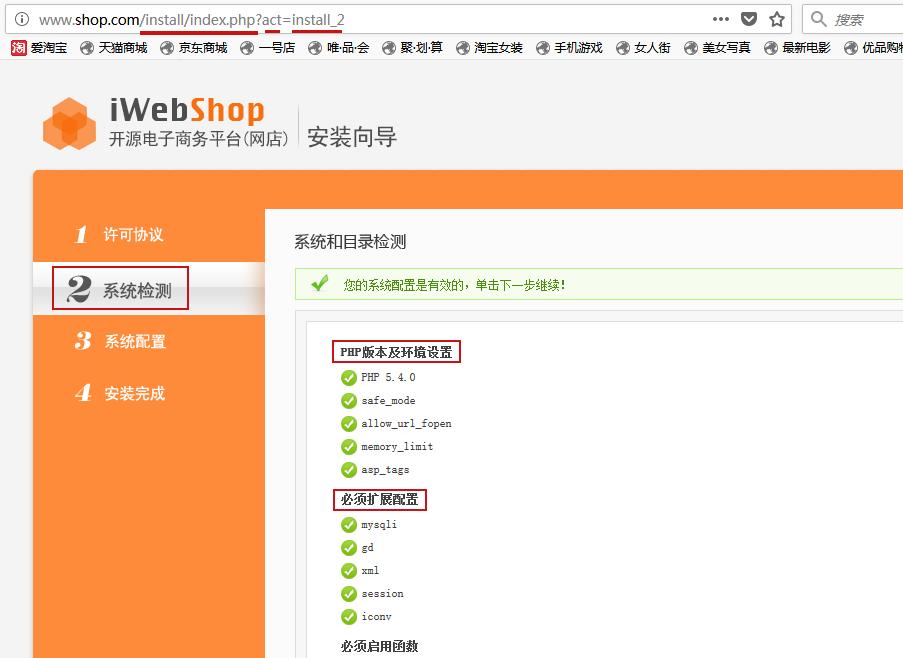Click the PHP版本及环境设置 section title
903x658 pixels.
coord(396,352)
